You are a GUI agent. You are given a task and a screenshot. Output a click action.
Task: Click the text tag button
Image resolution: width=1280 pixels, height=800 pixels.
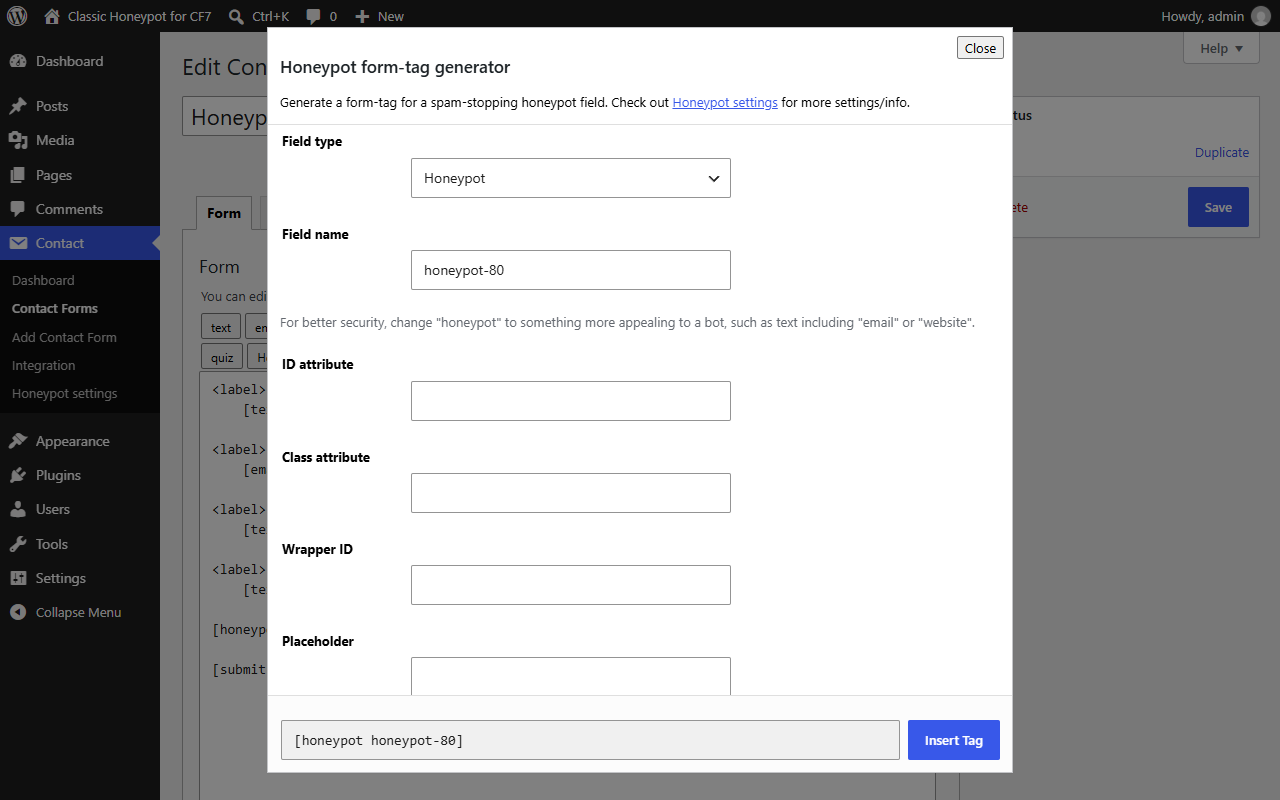[x=221, y=327]
